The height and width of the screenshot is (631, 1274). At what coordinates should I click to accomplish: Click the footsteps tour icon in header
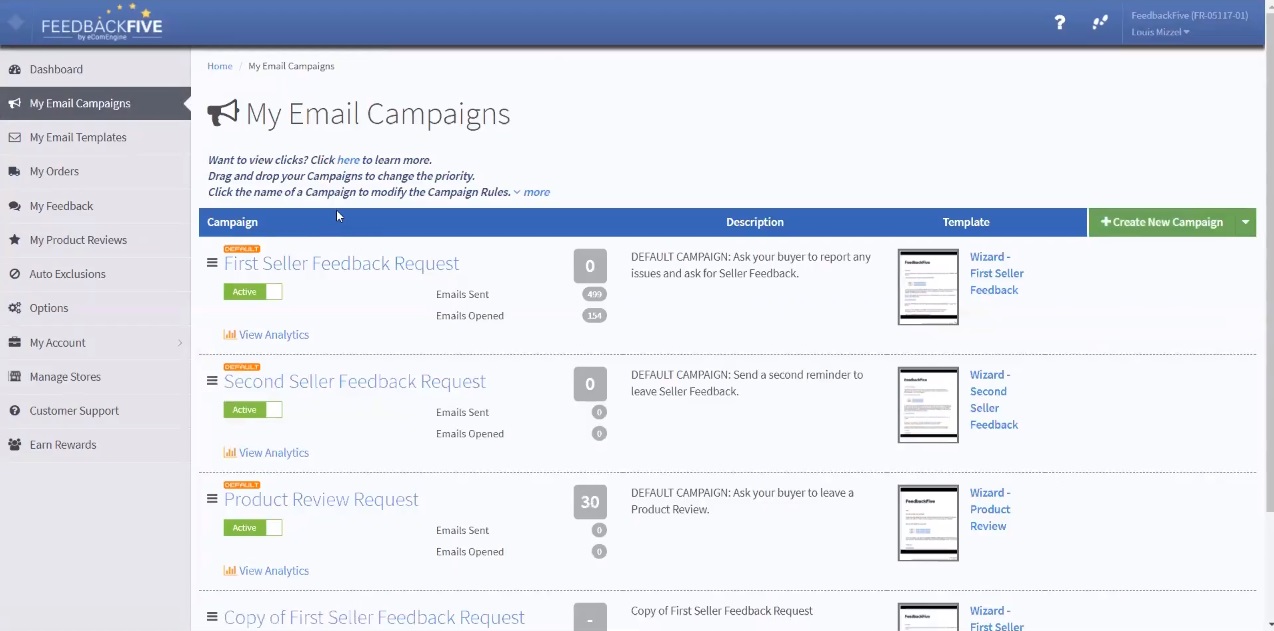click(1100, 22)
